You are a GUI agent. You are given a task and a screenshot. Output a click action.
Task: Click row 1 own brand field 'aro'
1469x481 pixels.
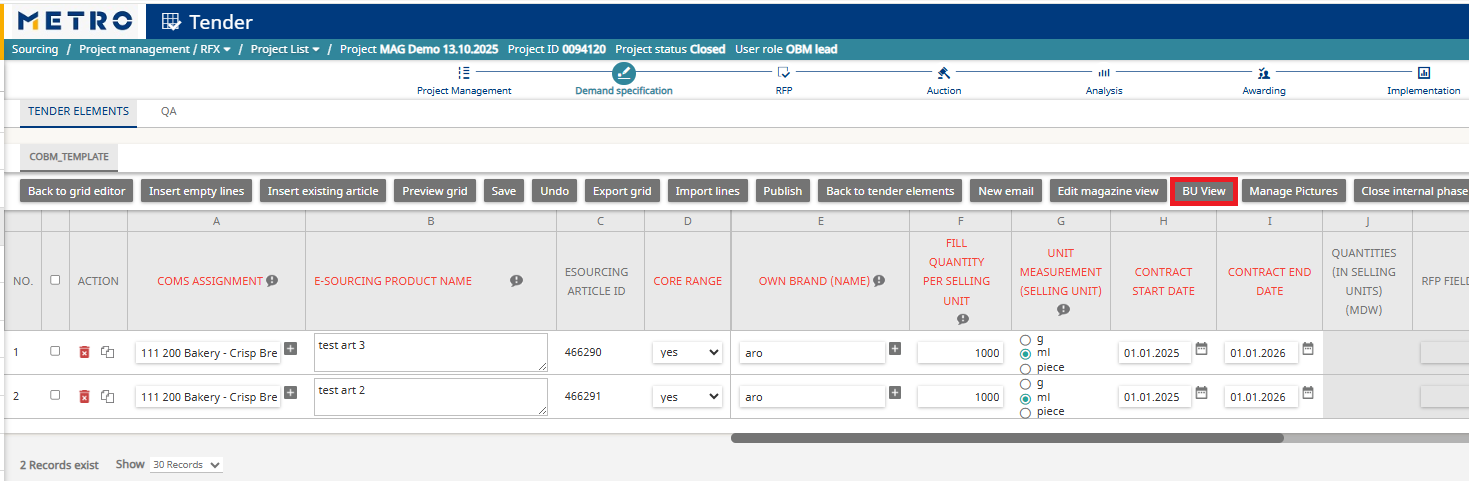pos(812,352)
